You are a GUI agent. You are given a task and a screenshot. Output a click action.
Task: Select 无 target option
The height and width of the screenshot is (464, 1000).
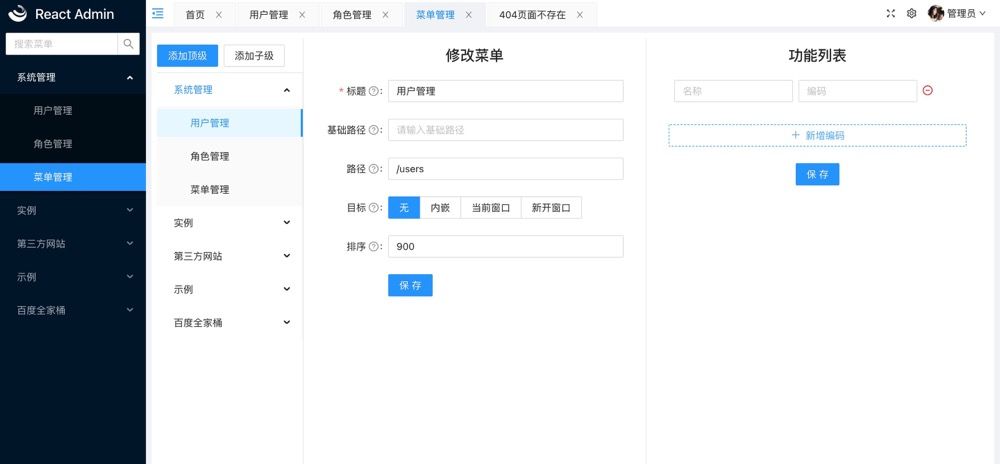coord(404,208)
